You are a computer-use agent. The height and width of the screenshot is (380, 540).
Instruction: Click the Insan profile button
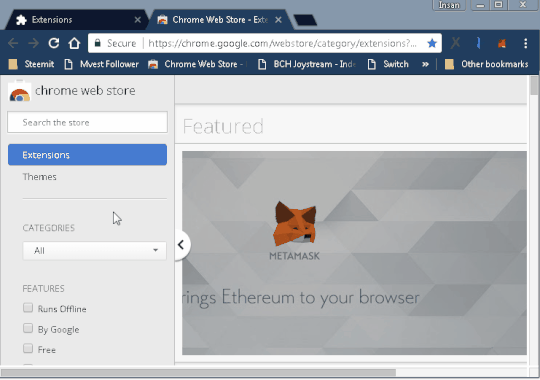point(449,5)
